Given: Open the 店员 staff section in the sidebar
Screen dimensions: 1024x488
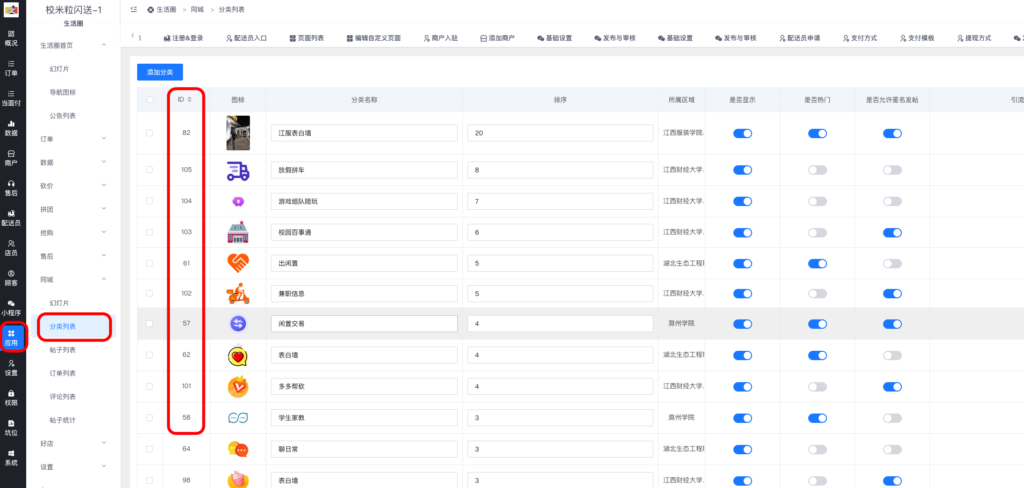Looking at the screenshot, I should pyautogui.click(x=11, y=248).
